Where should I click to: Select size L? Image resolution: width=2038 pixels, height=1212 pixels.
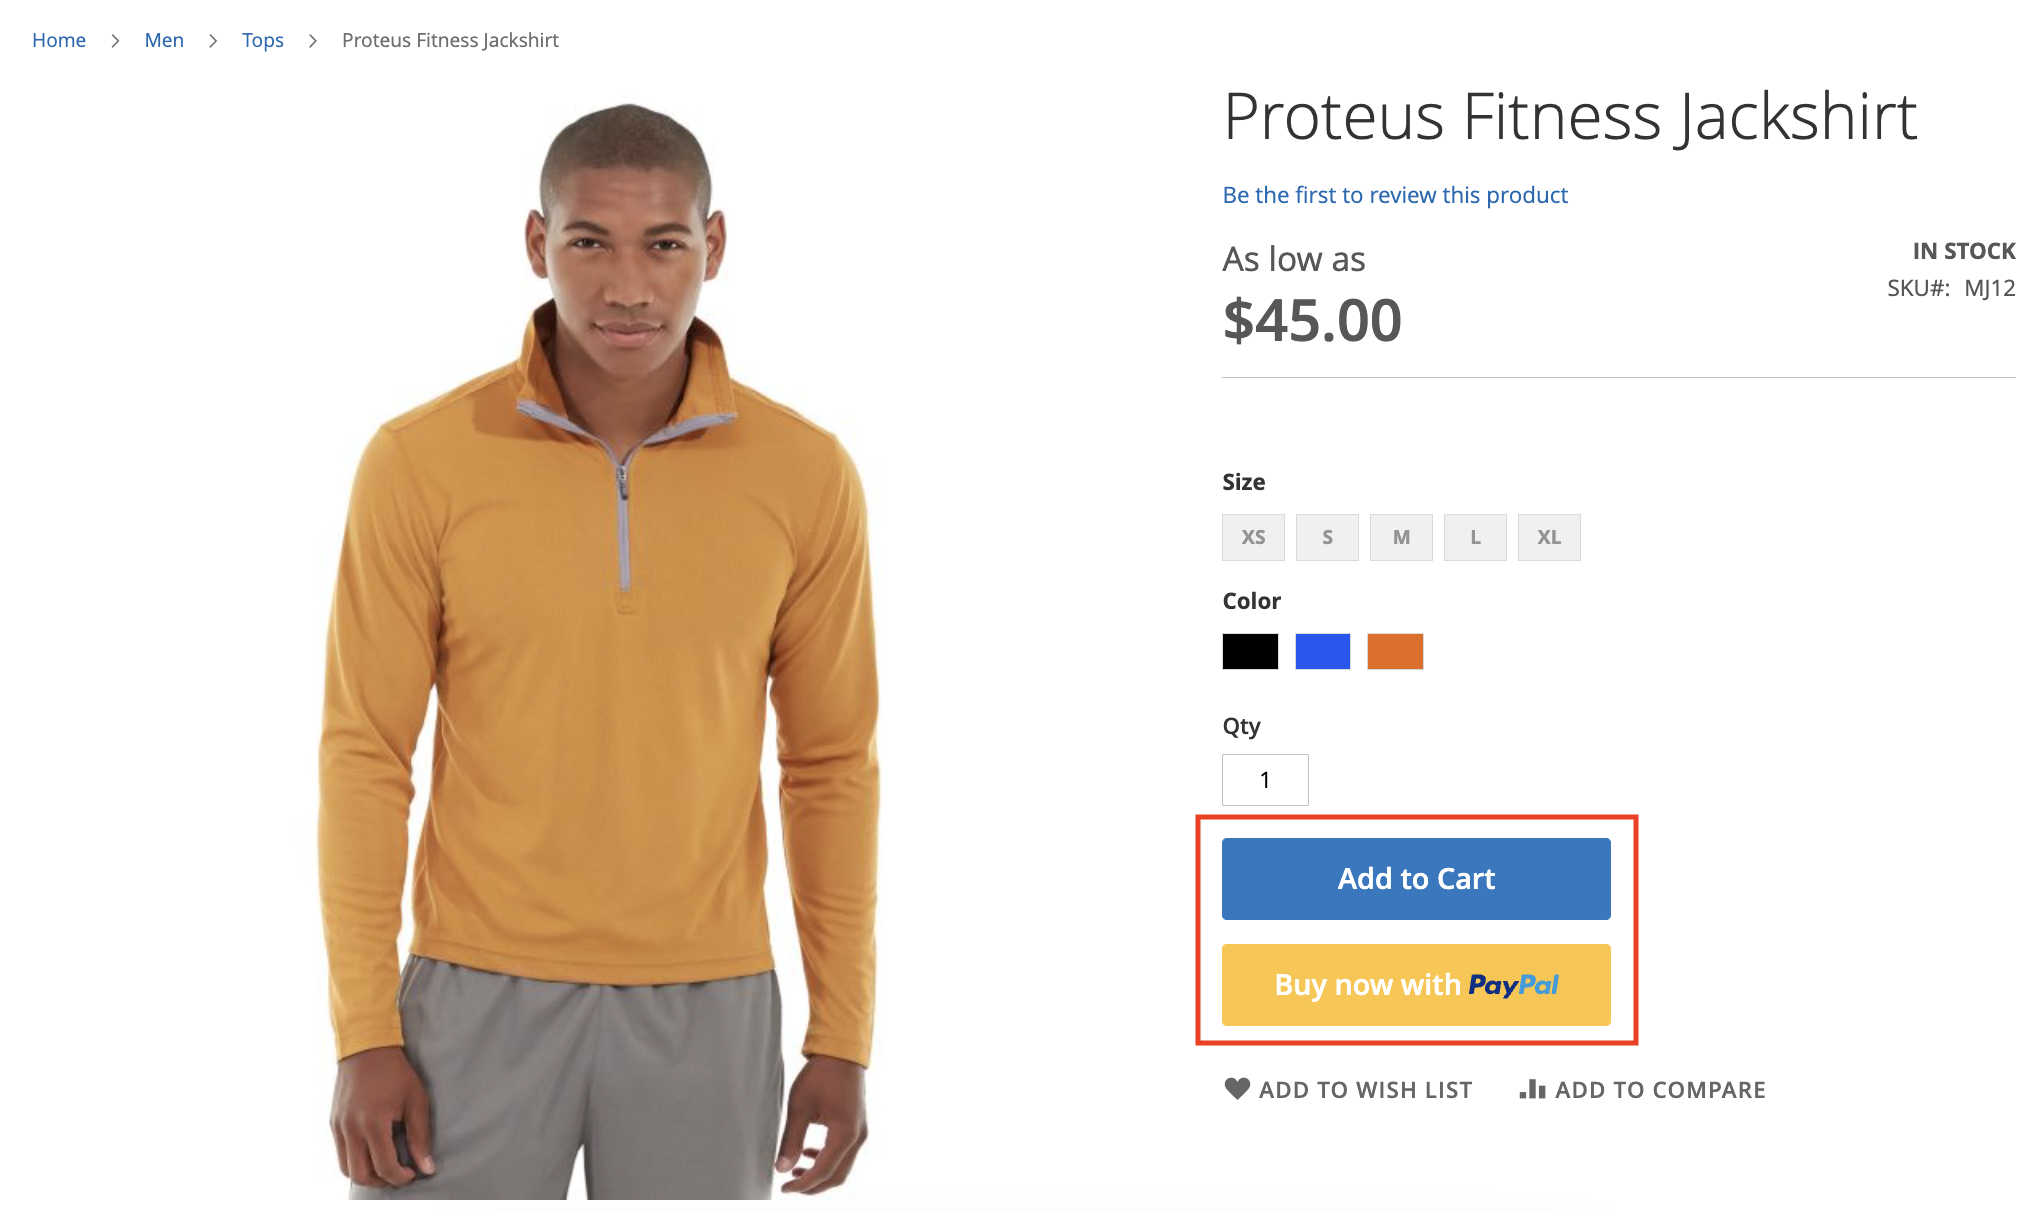[1475, 537]
